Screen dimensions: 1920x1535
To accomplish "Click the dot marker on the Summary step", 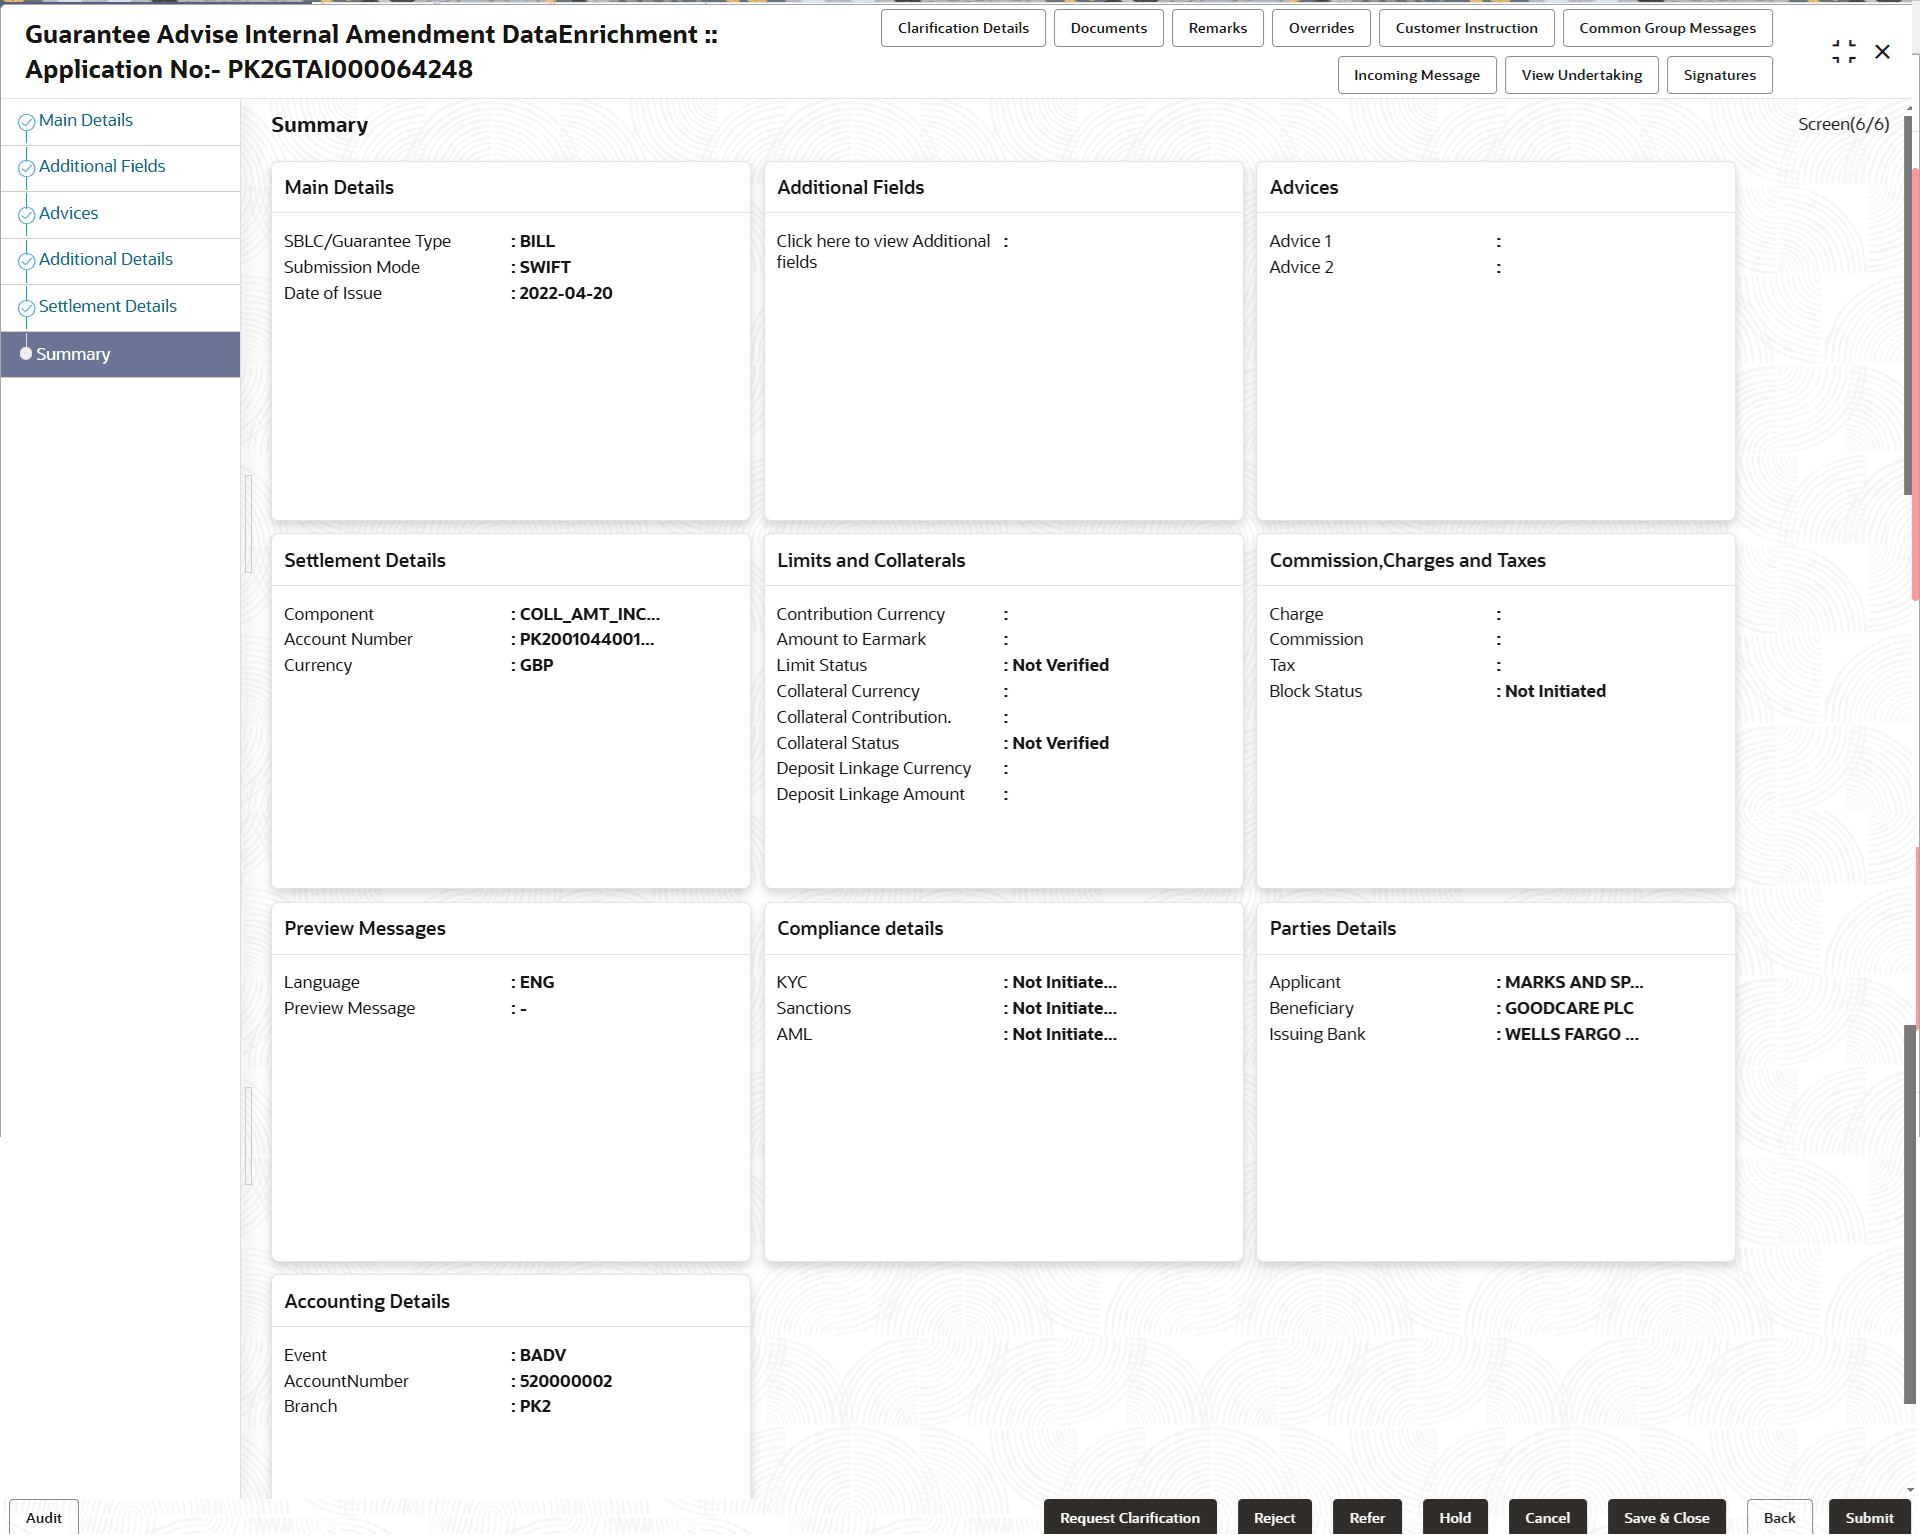I will (26, 353).
